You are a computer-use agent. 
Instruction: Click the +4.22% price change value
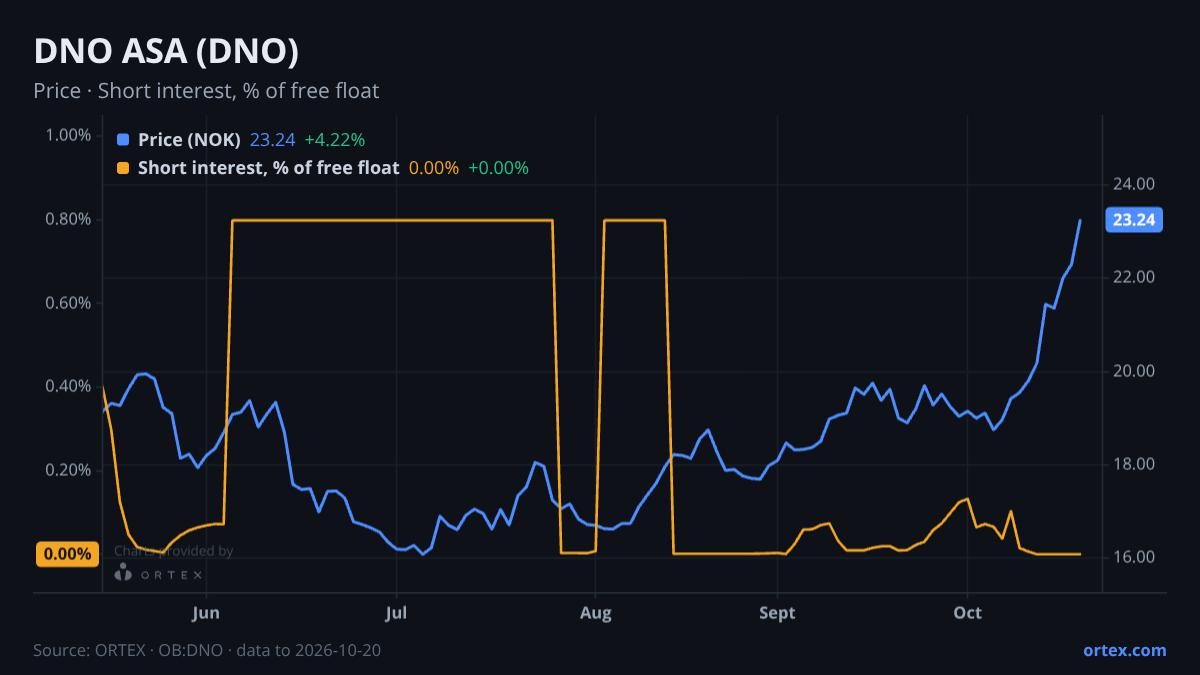coord(334,140)
